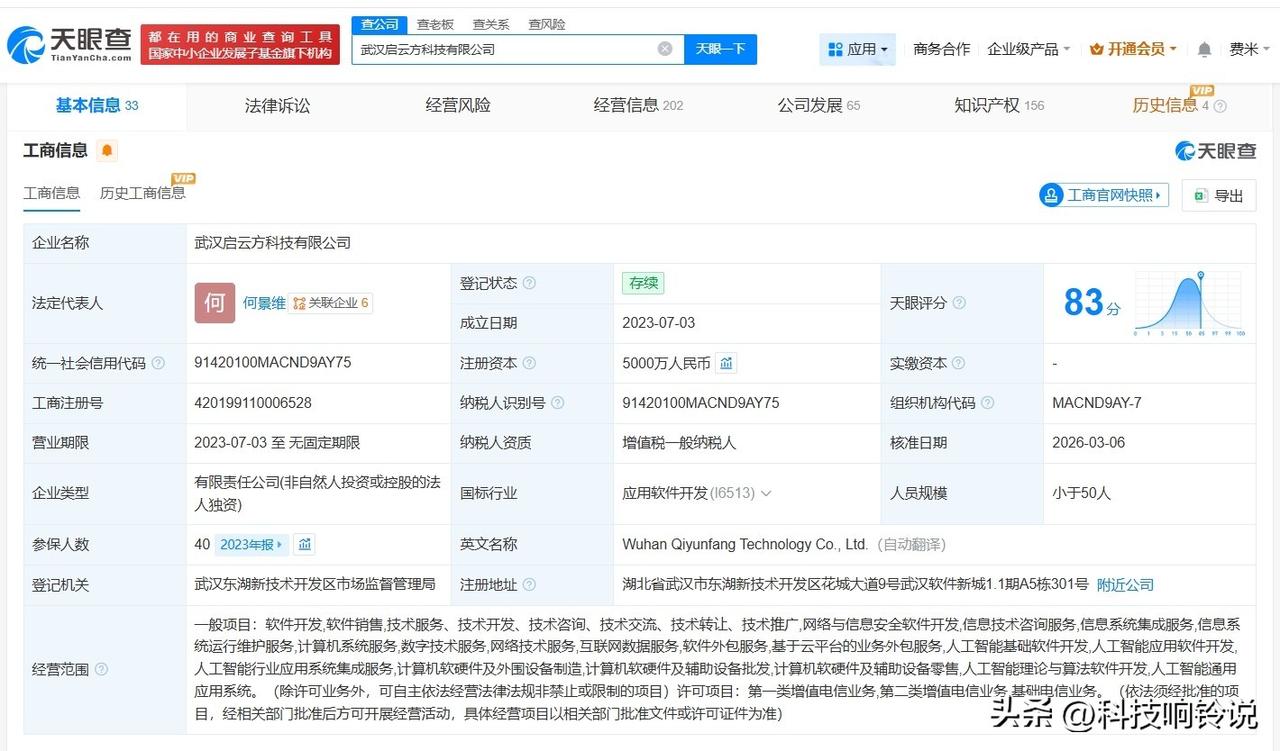The image size is (1280, 751).
Task: Click the red promotional banner beside the logo
Action: point(240,45)
